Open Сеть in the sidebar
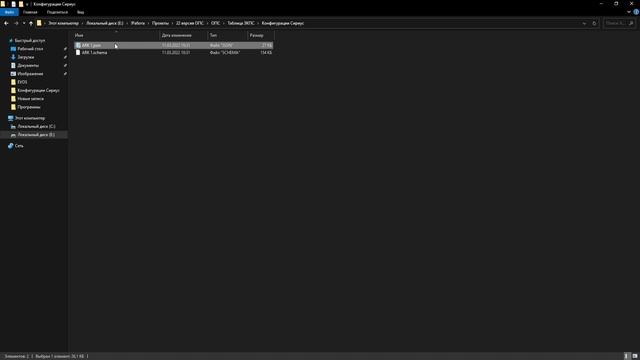The width and height of the screenshot is (640, 360). pyautogui.click(x=19, y=146)
